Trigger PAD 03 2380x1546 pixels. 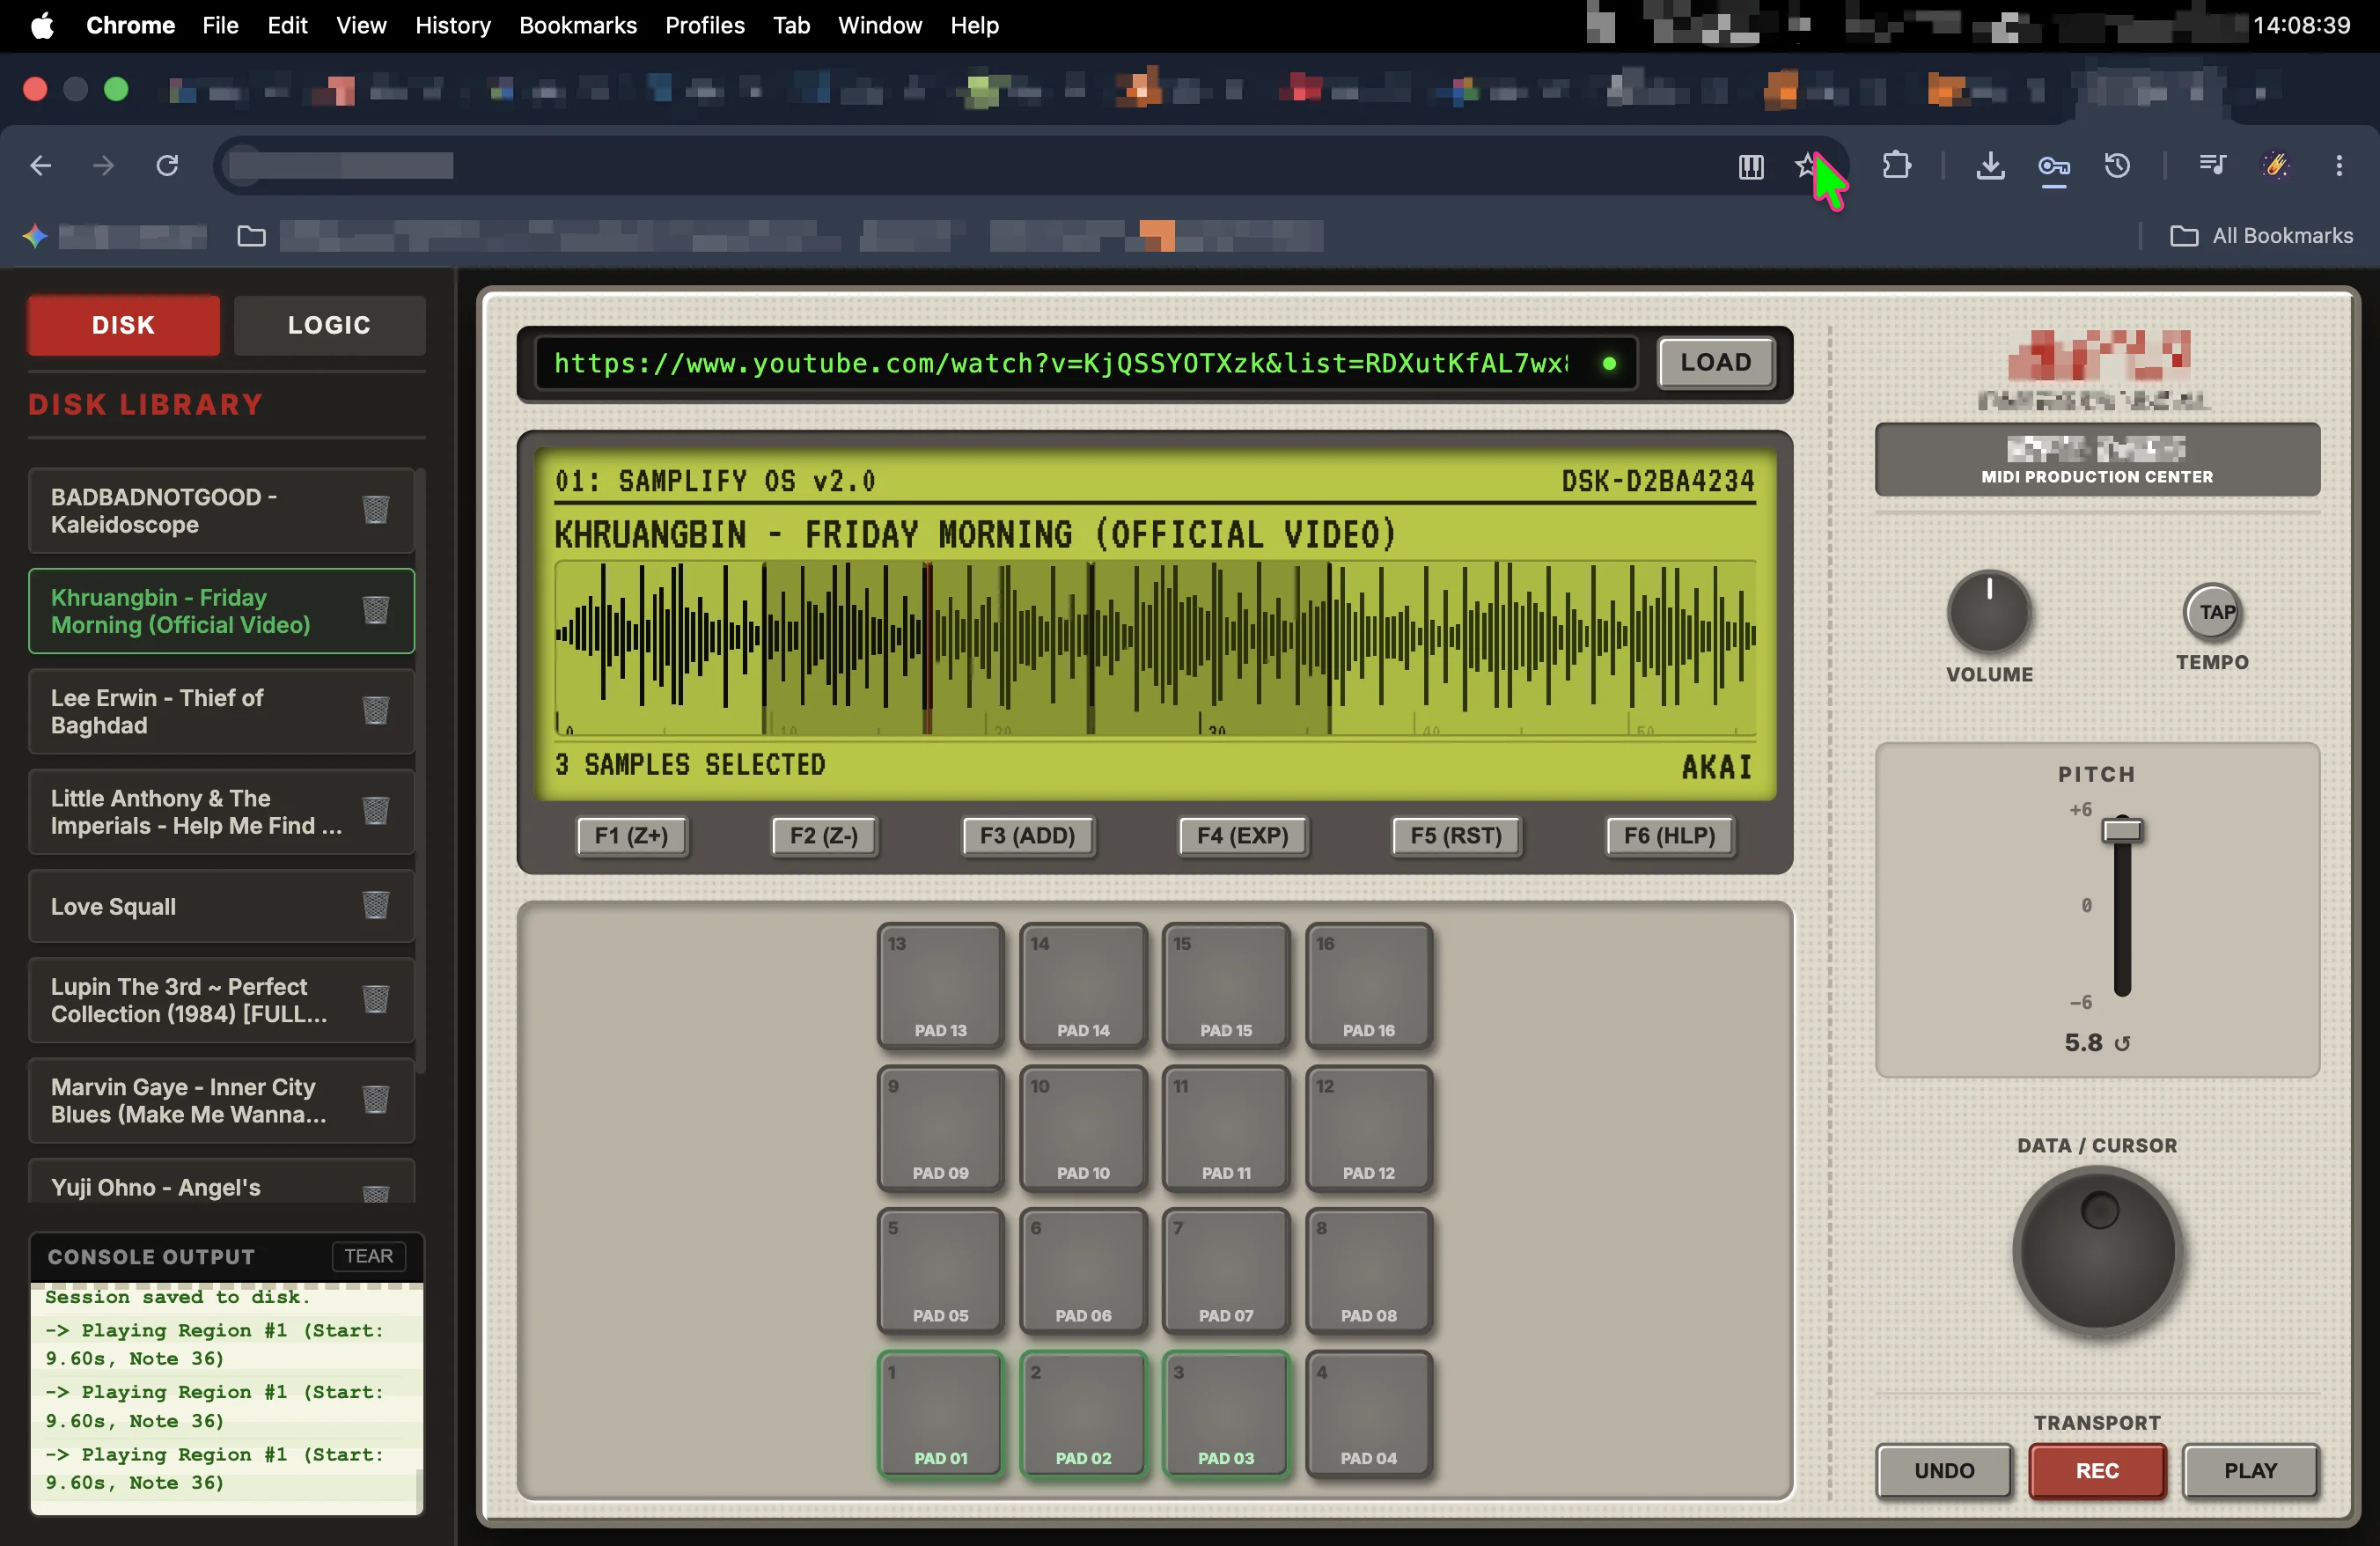coord(1226,1414)
